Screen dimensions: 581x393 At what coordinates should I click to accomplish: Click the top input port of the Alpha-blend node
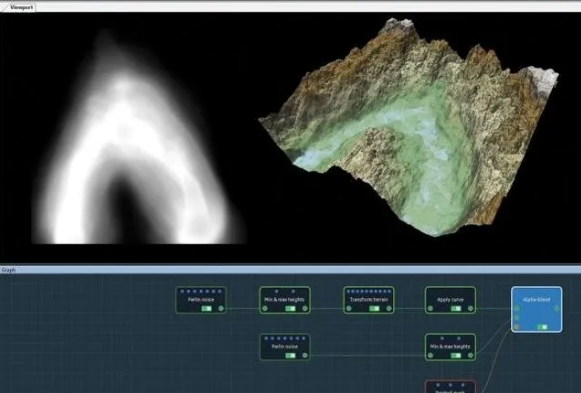517,308
